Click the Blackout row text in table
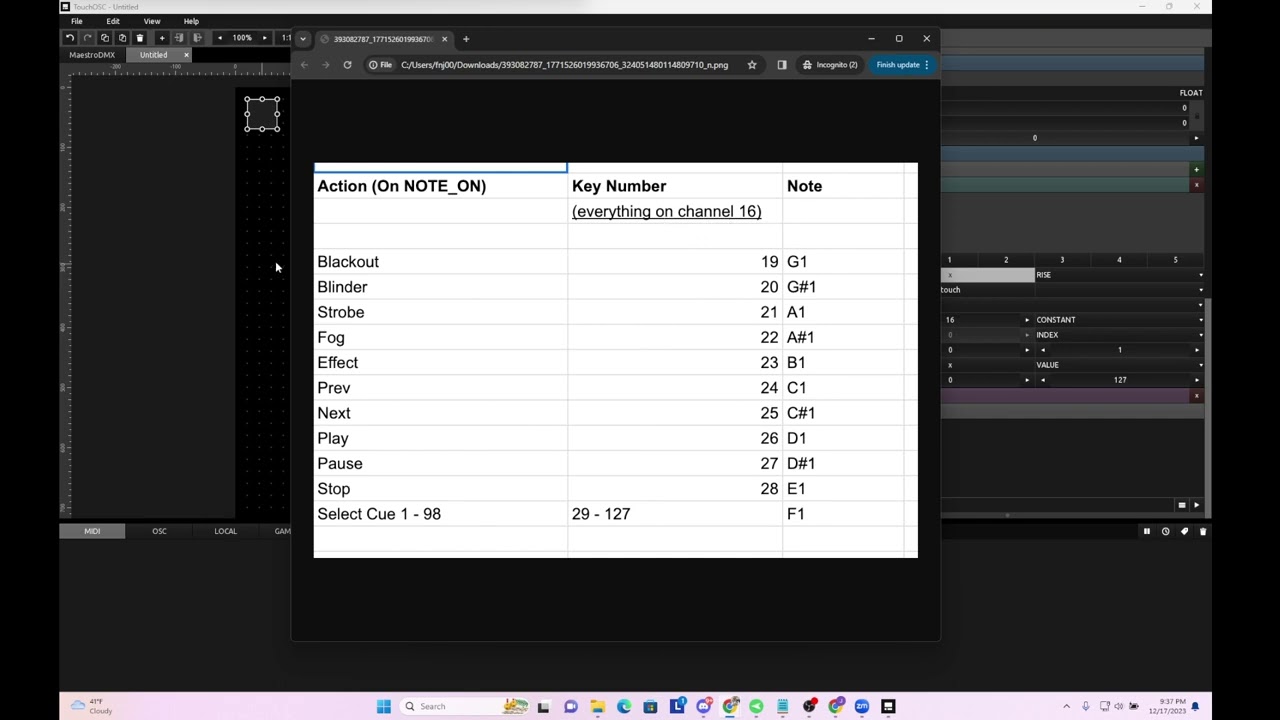 [x=348, y=262]
